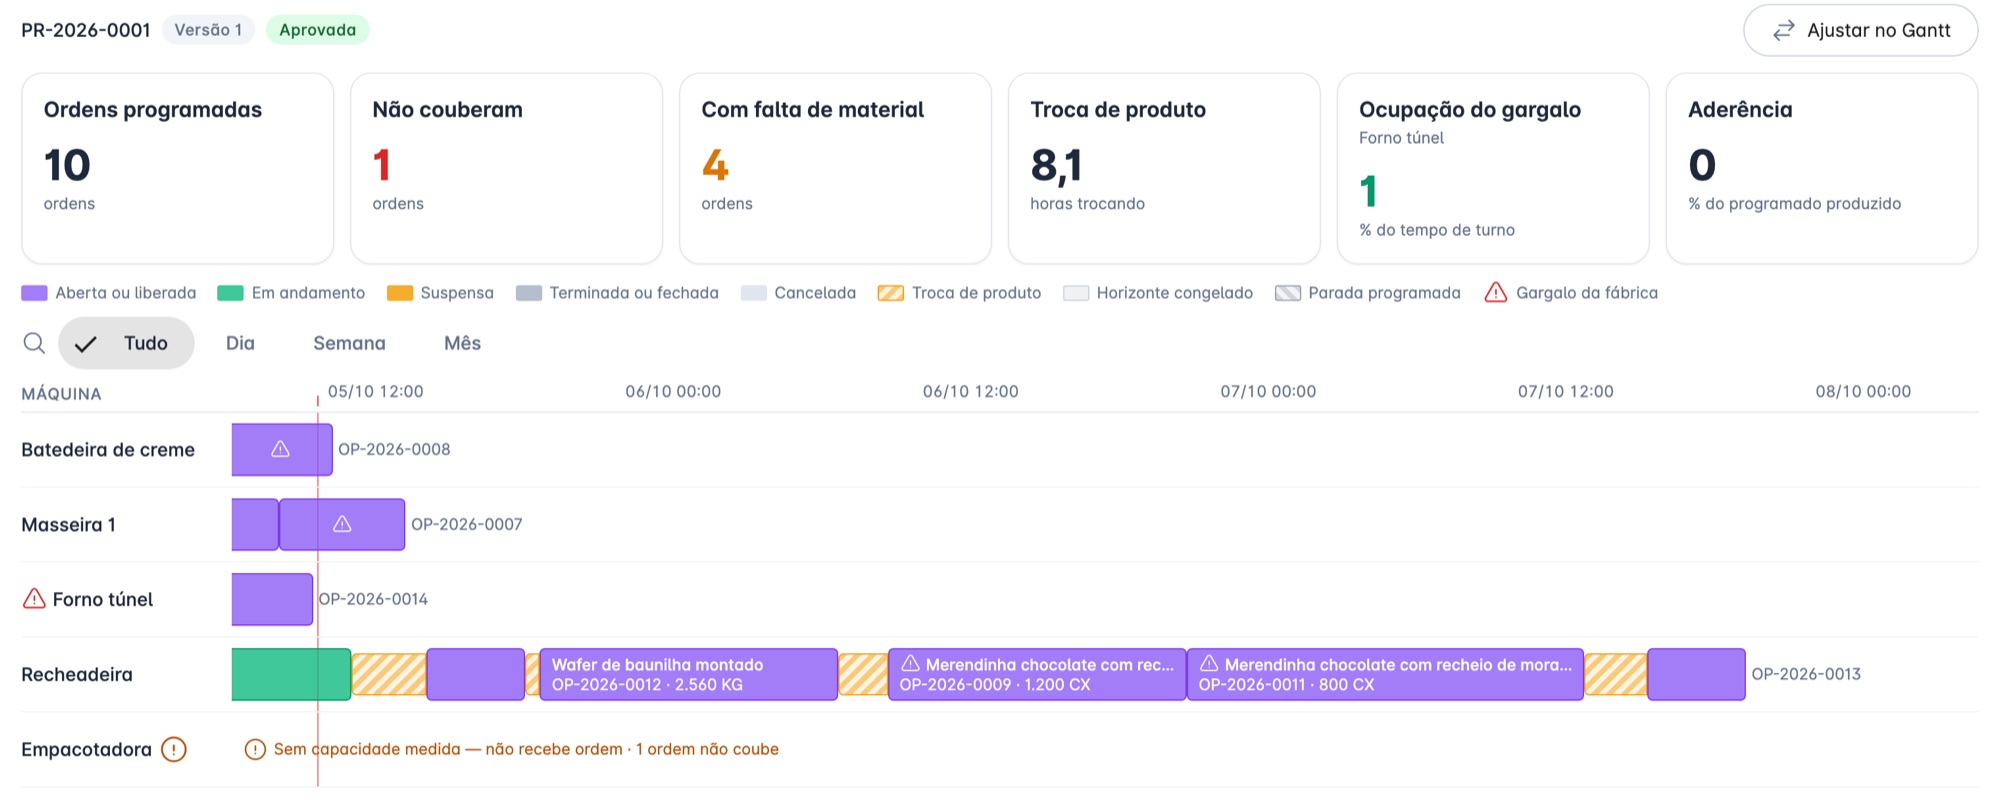Screen dimensions: 2000x802
Task: Click the Horizonte congelado legend swatch
Action: click(1076, 293)
